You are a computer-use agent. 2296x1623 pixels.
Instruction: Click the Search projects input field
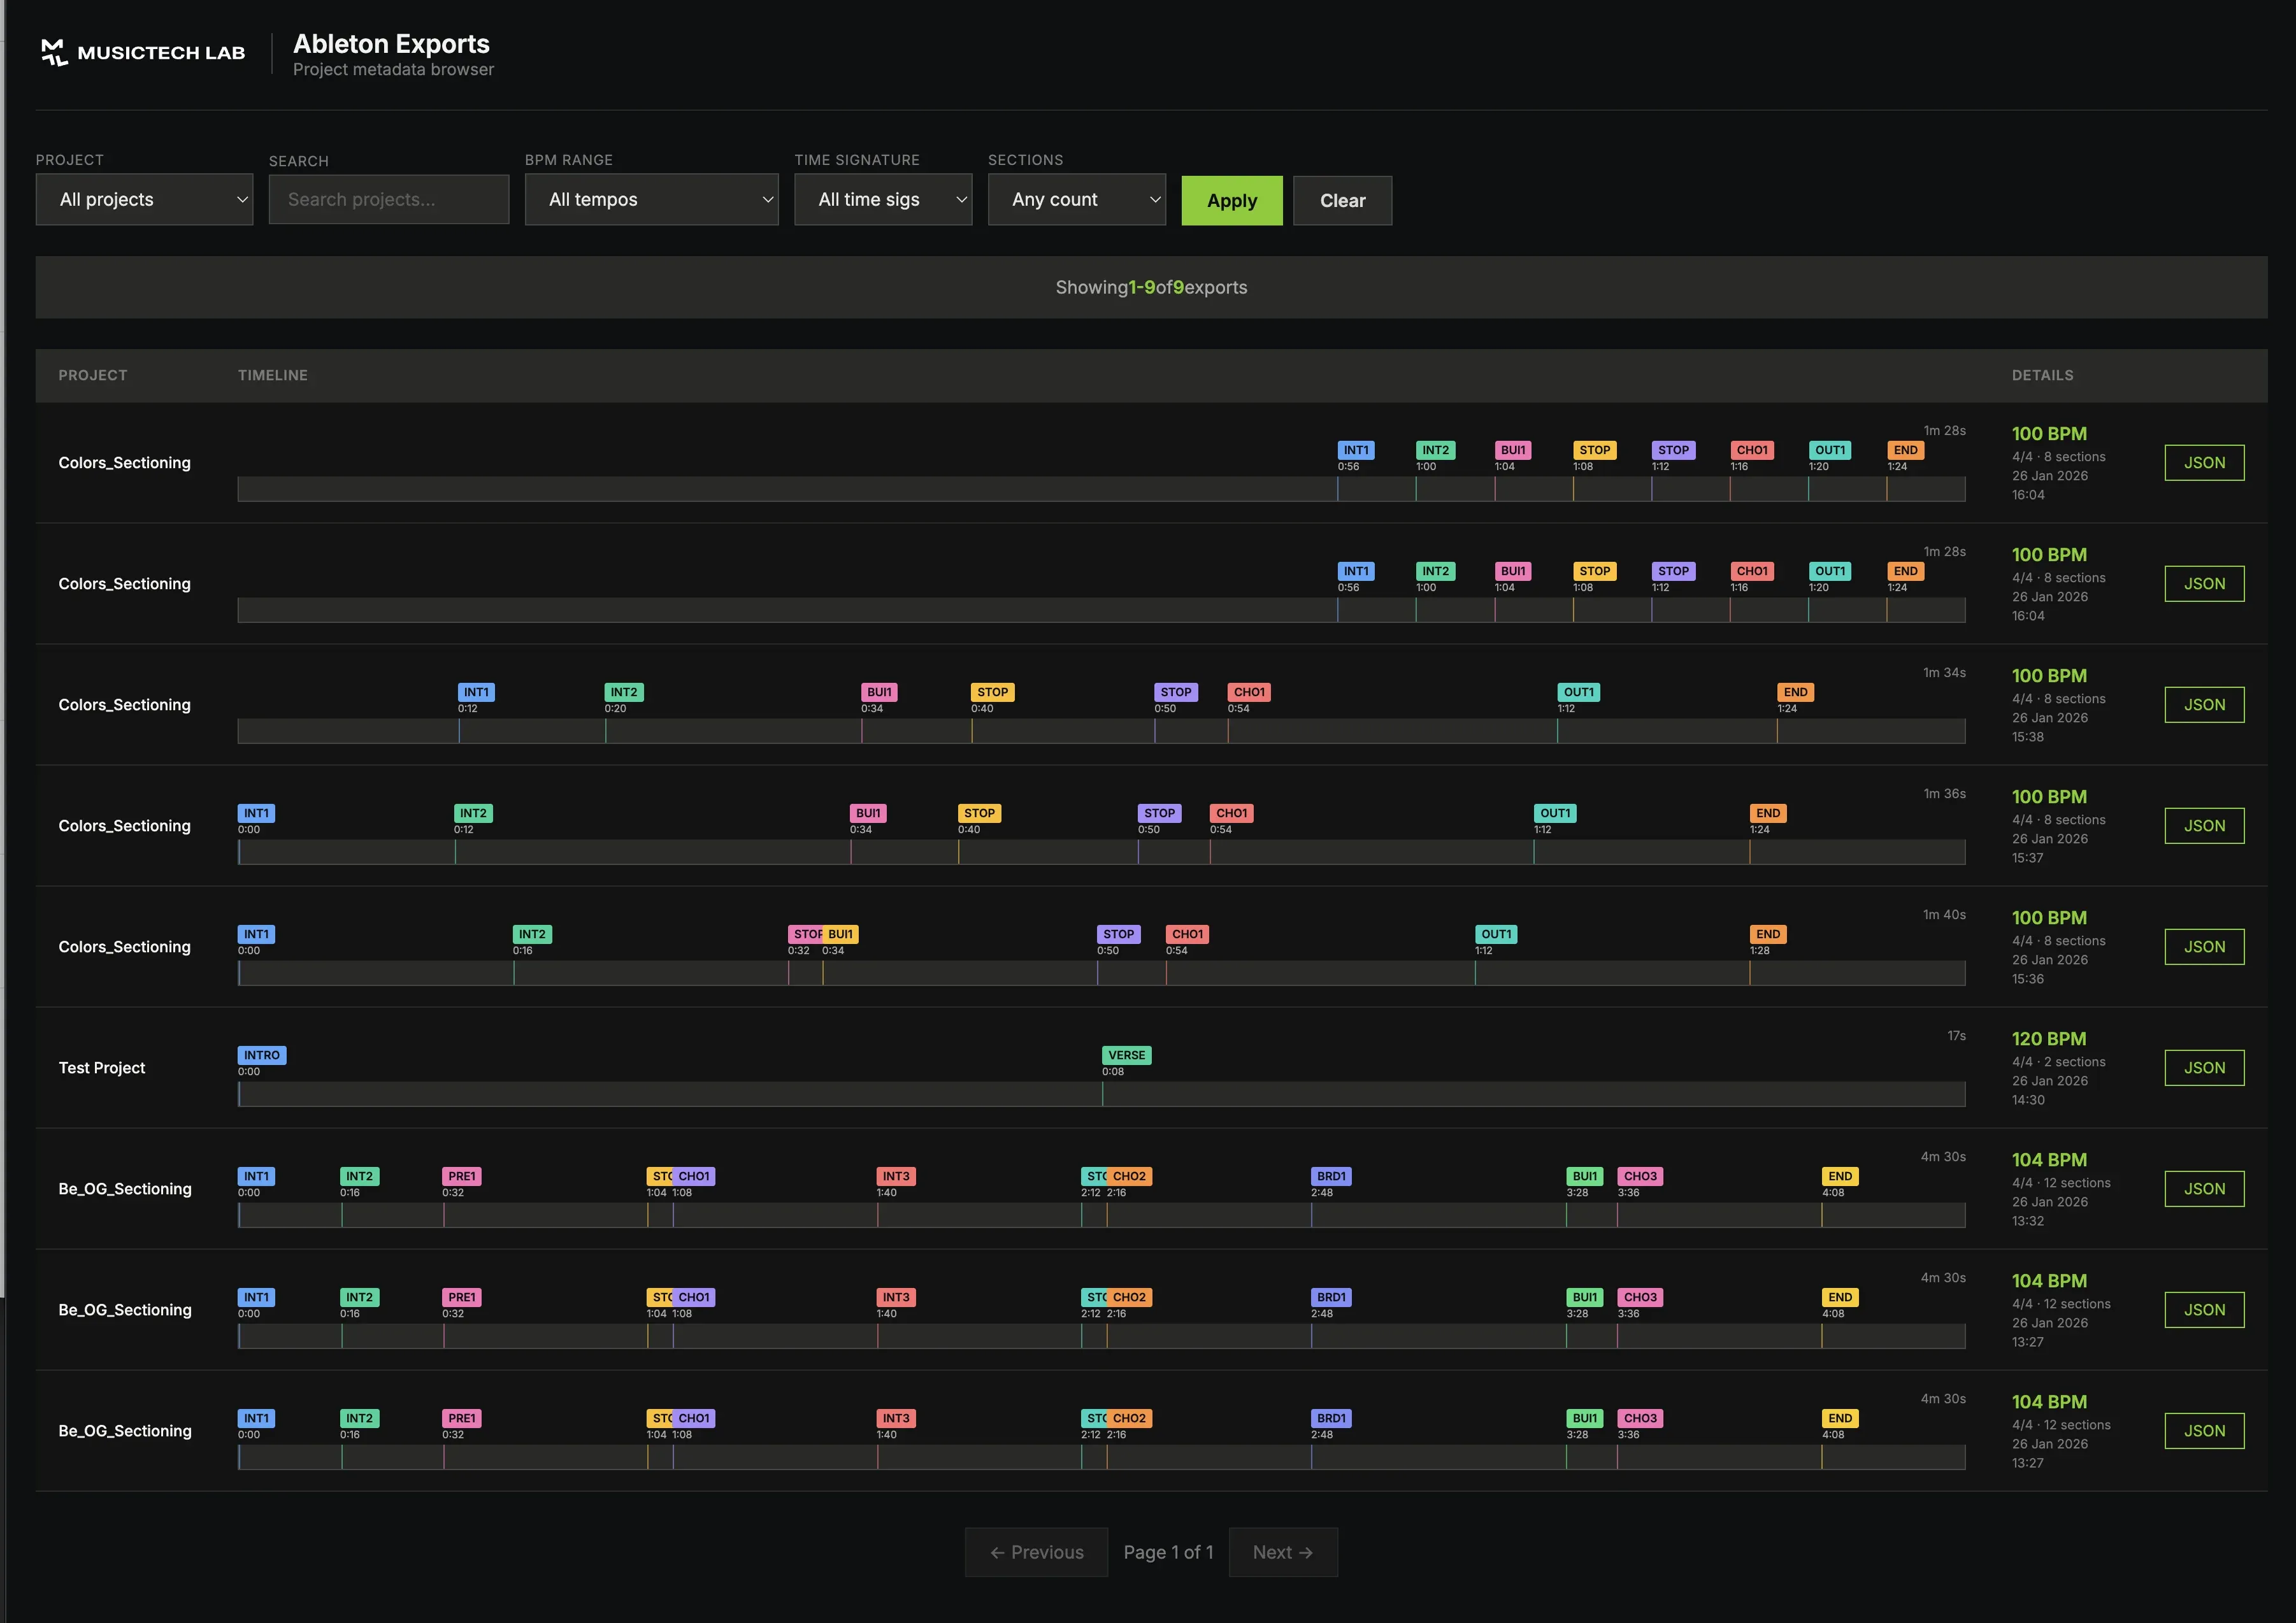pos(388,199)
